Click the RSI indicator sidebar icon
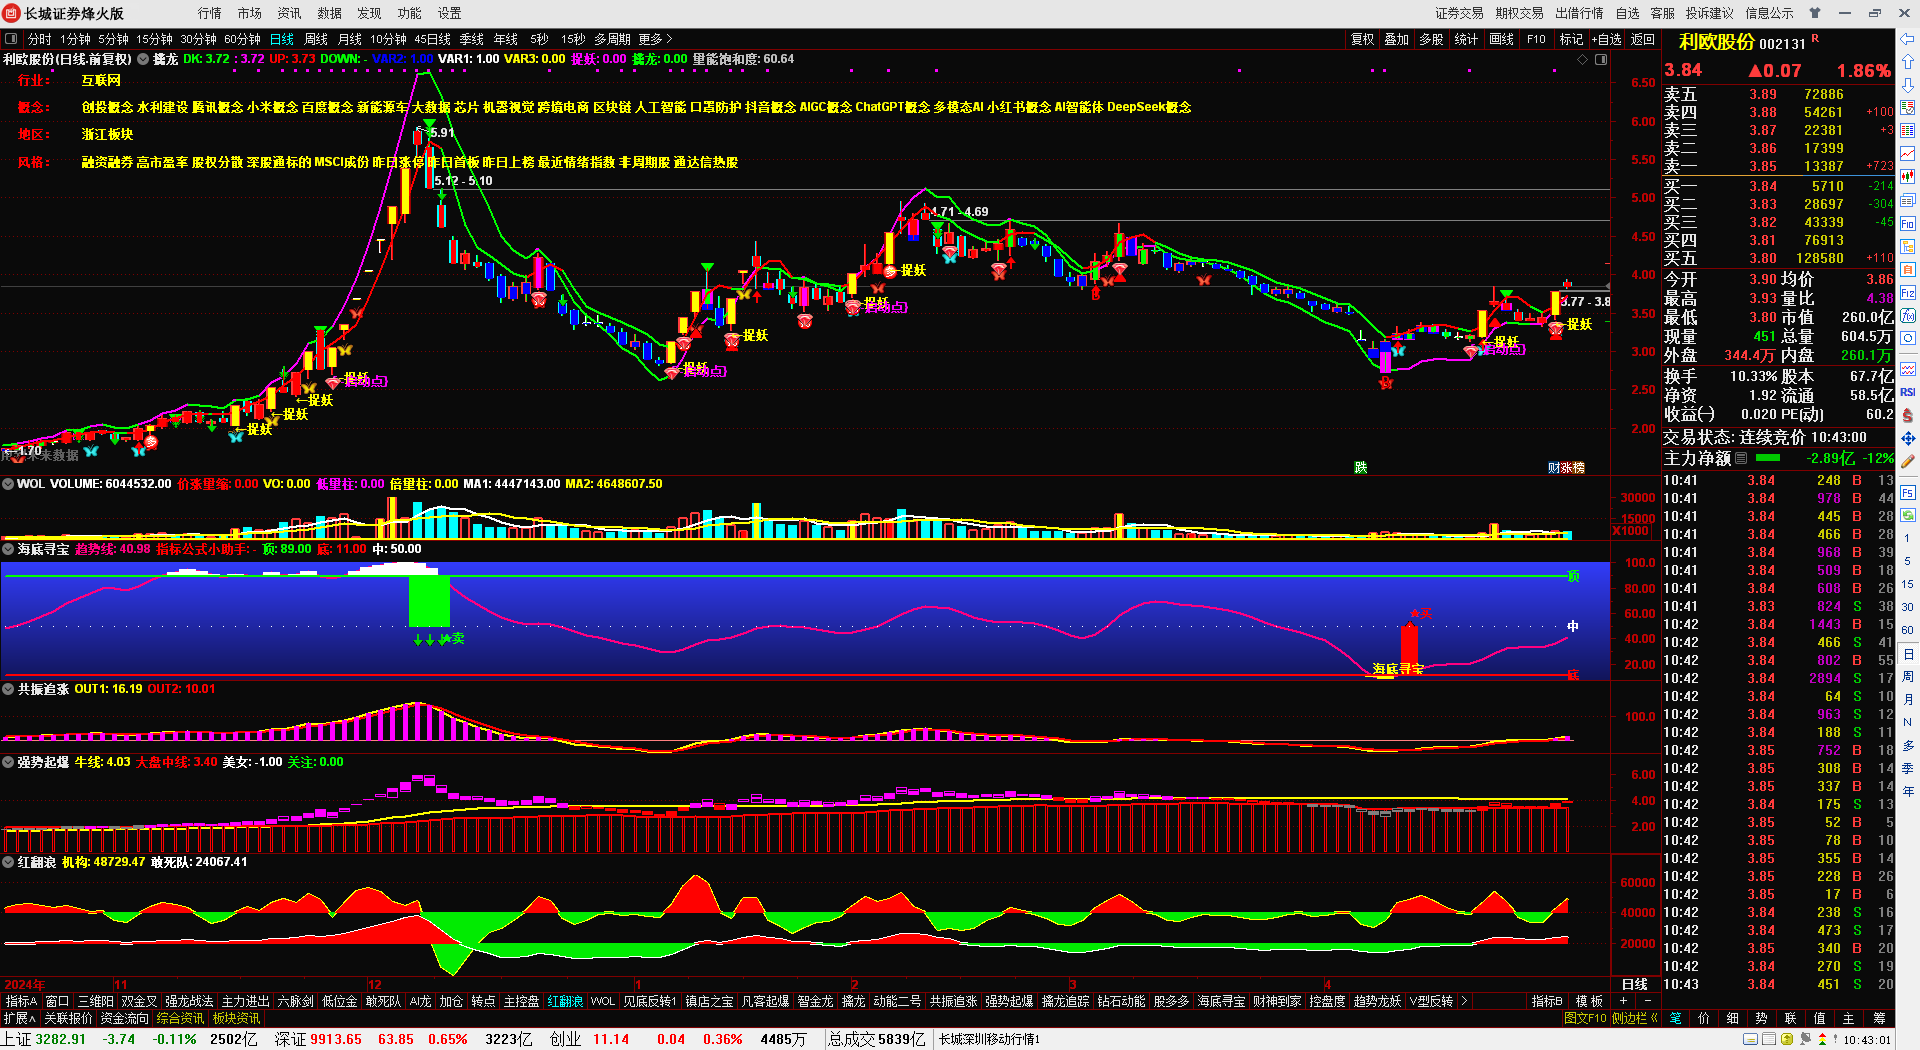 click(x=1908, y=392)
